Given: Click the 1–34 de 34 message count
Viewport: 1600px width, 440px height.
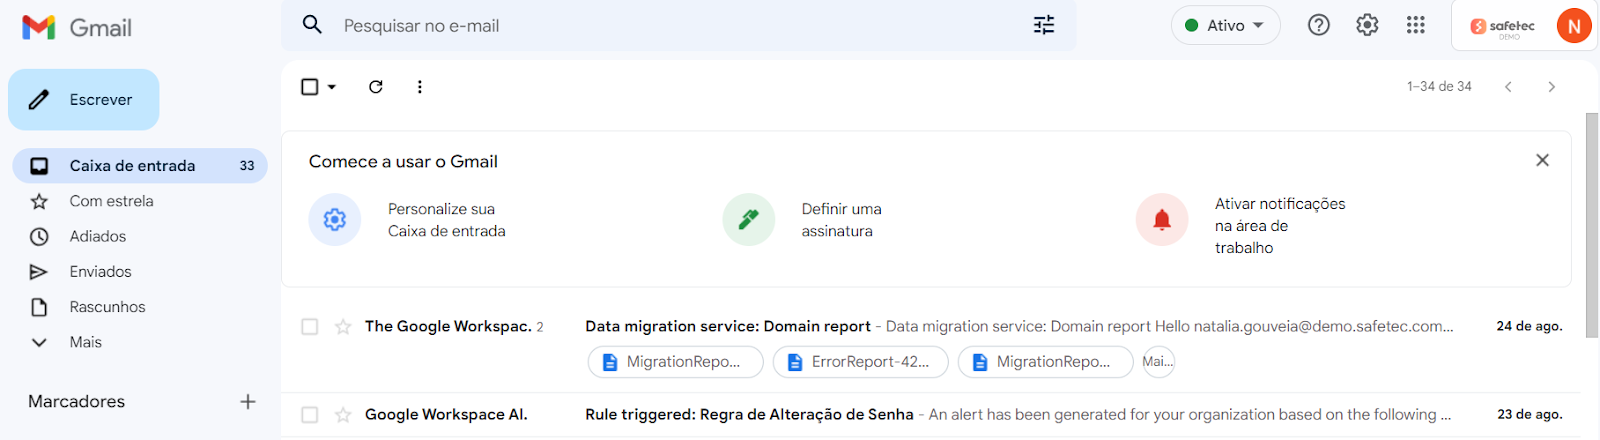Looking at the screenshot, I should pos(1439,87).
